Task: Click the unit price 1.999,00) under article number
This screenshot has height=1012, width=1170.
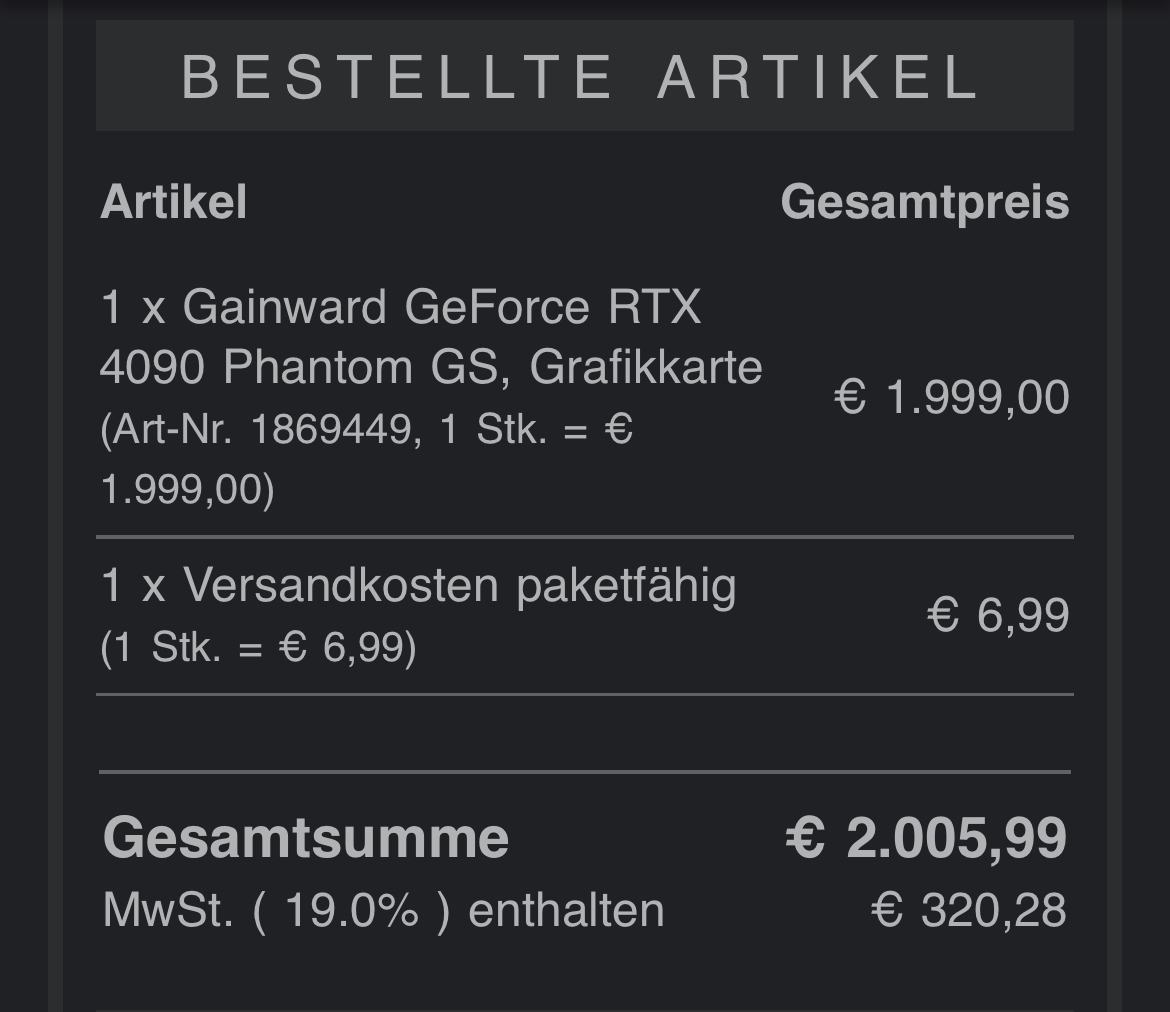Action: (x=187, y=490)
